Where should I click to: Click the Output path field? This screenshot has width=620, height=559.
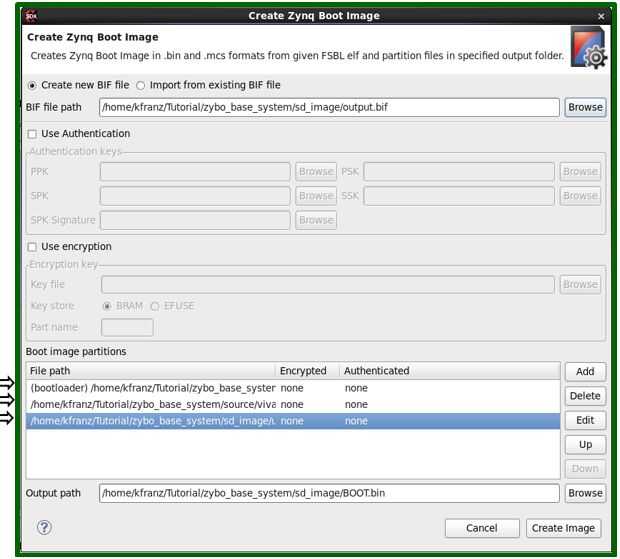point(329,493)
